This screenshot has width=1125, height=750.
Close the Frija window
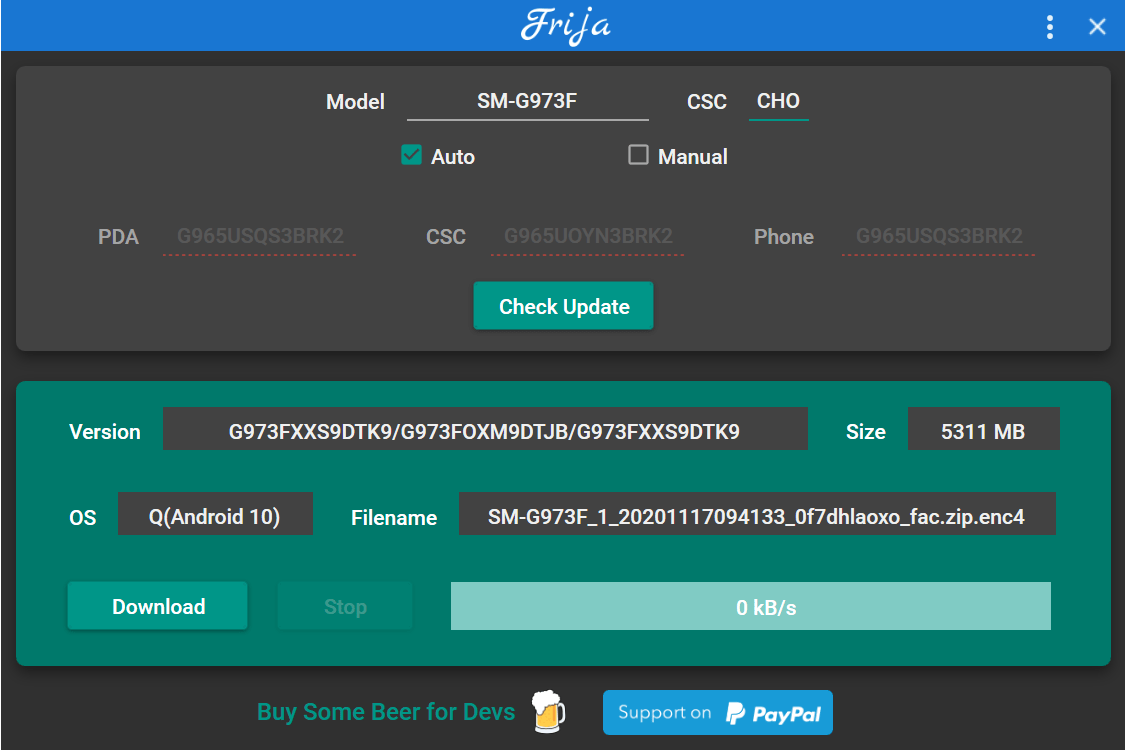(1097, 27)
